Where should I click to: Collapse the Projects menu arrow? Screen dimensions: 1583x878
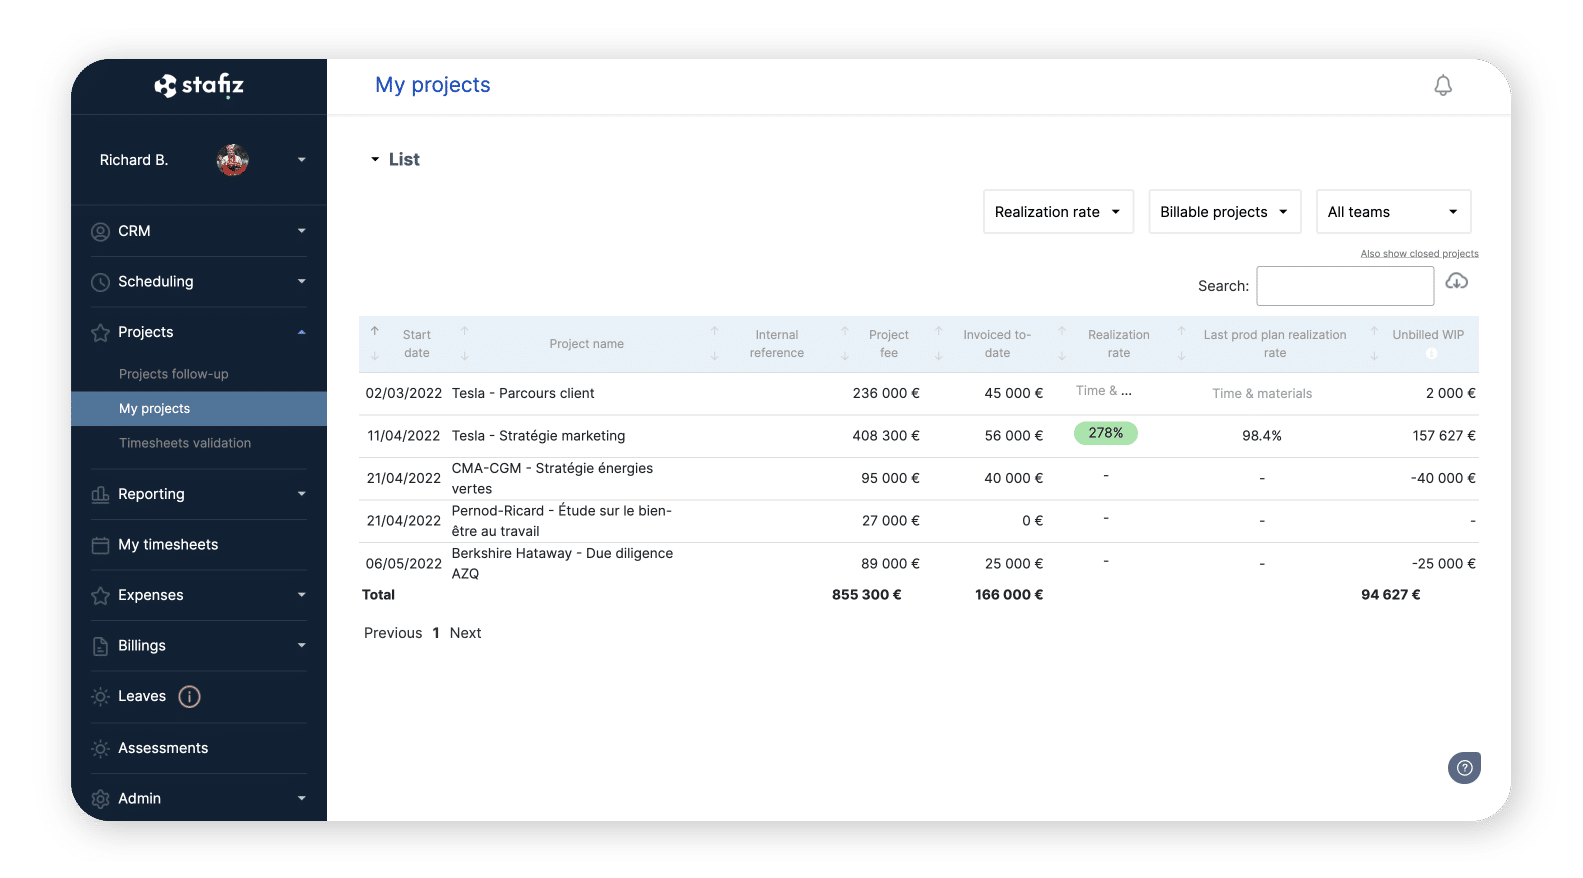[x=301, y=332]
